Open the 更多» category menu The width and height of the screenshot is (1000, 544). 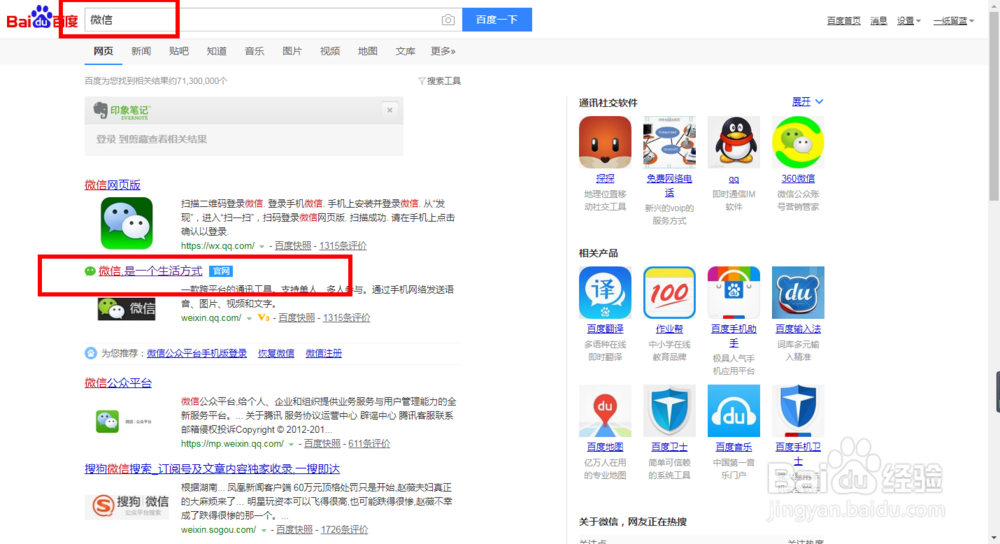(x=443, y=51)
